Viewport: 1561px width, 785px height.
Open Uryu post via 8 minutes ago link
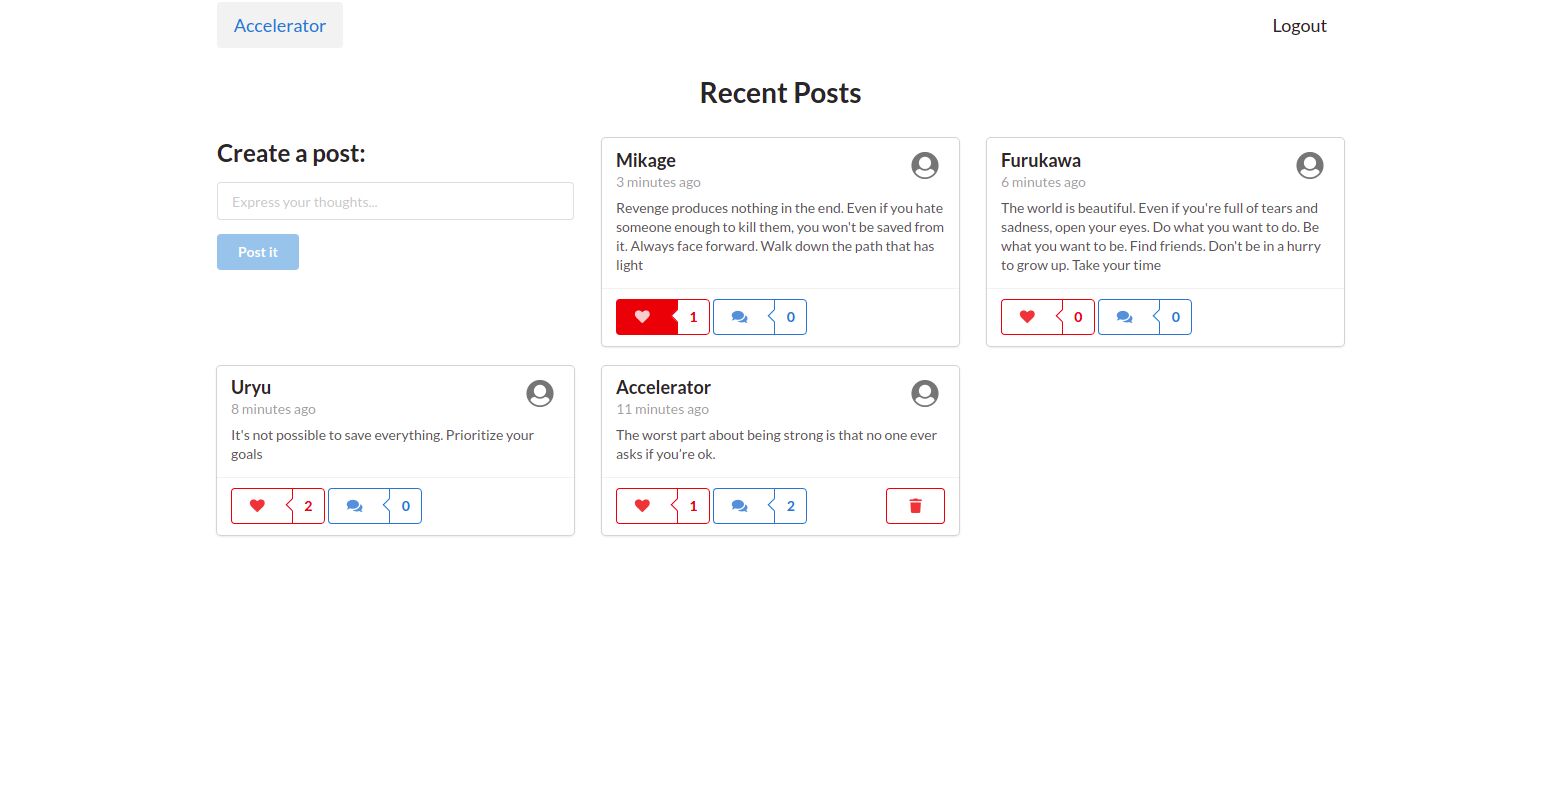click(273, 409)
